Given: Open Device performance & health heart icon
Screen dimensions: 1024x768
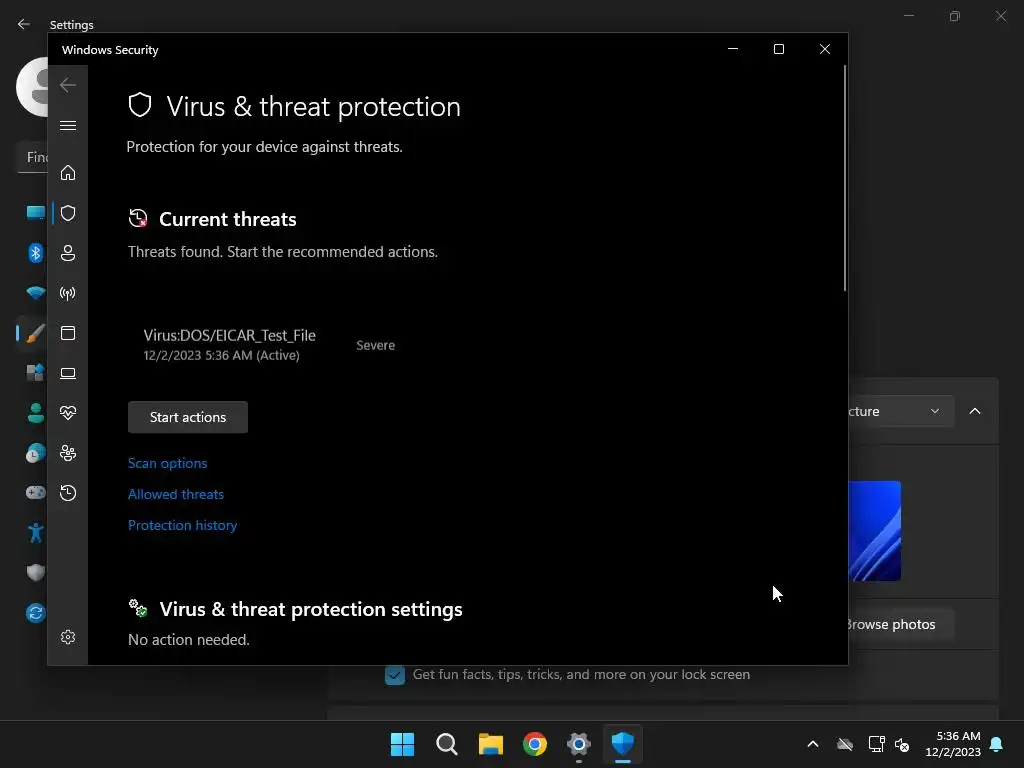Looking at the screenshot, I should coord(68,413).
